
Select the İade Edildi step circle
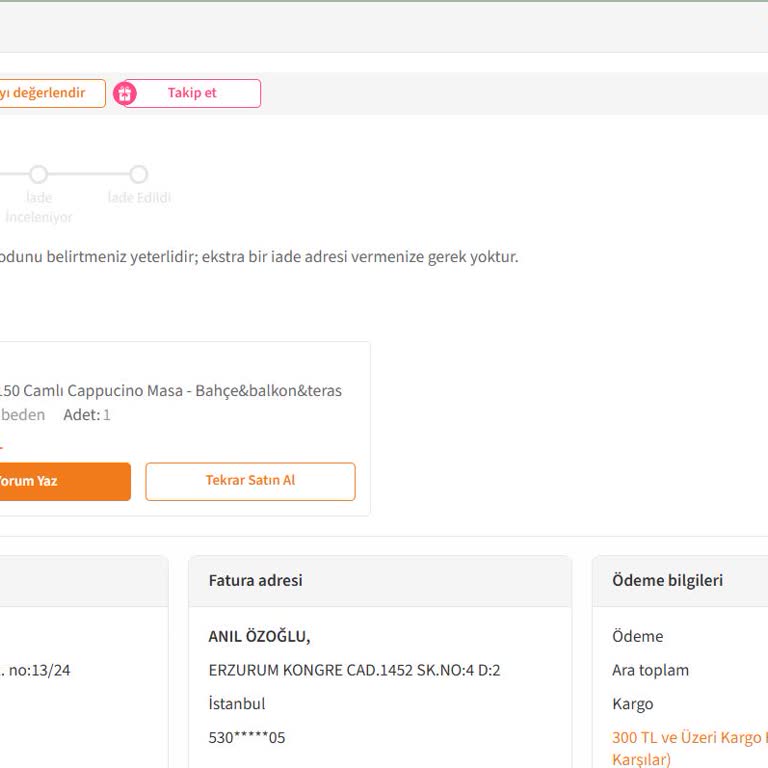coord(139,175)
